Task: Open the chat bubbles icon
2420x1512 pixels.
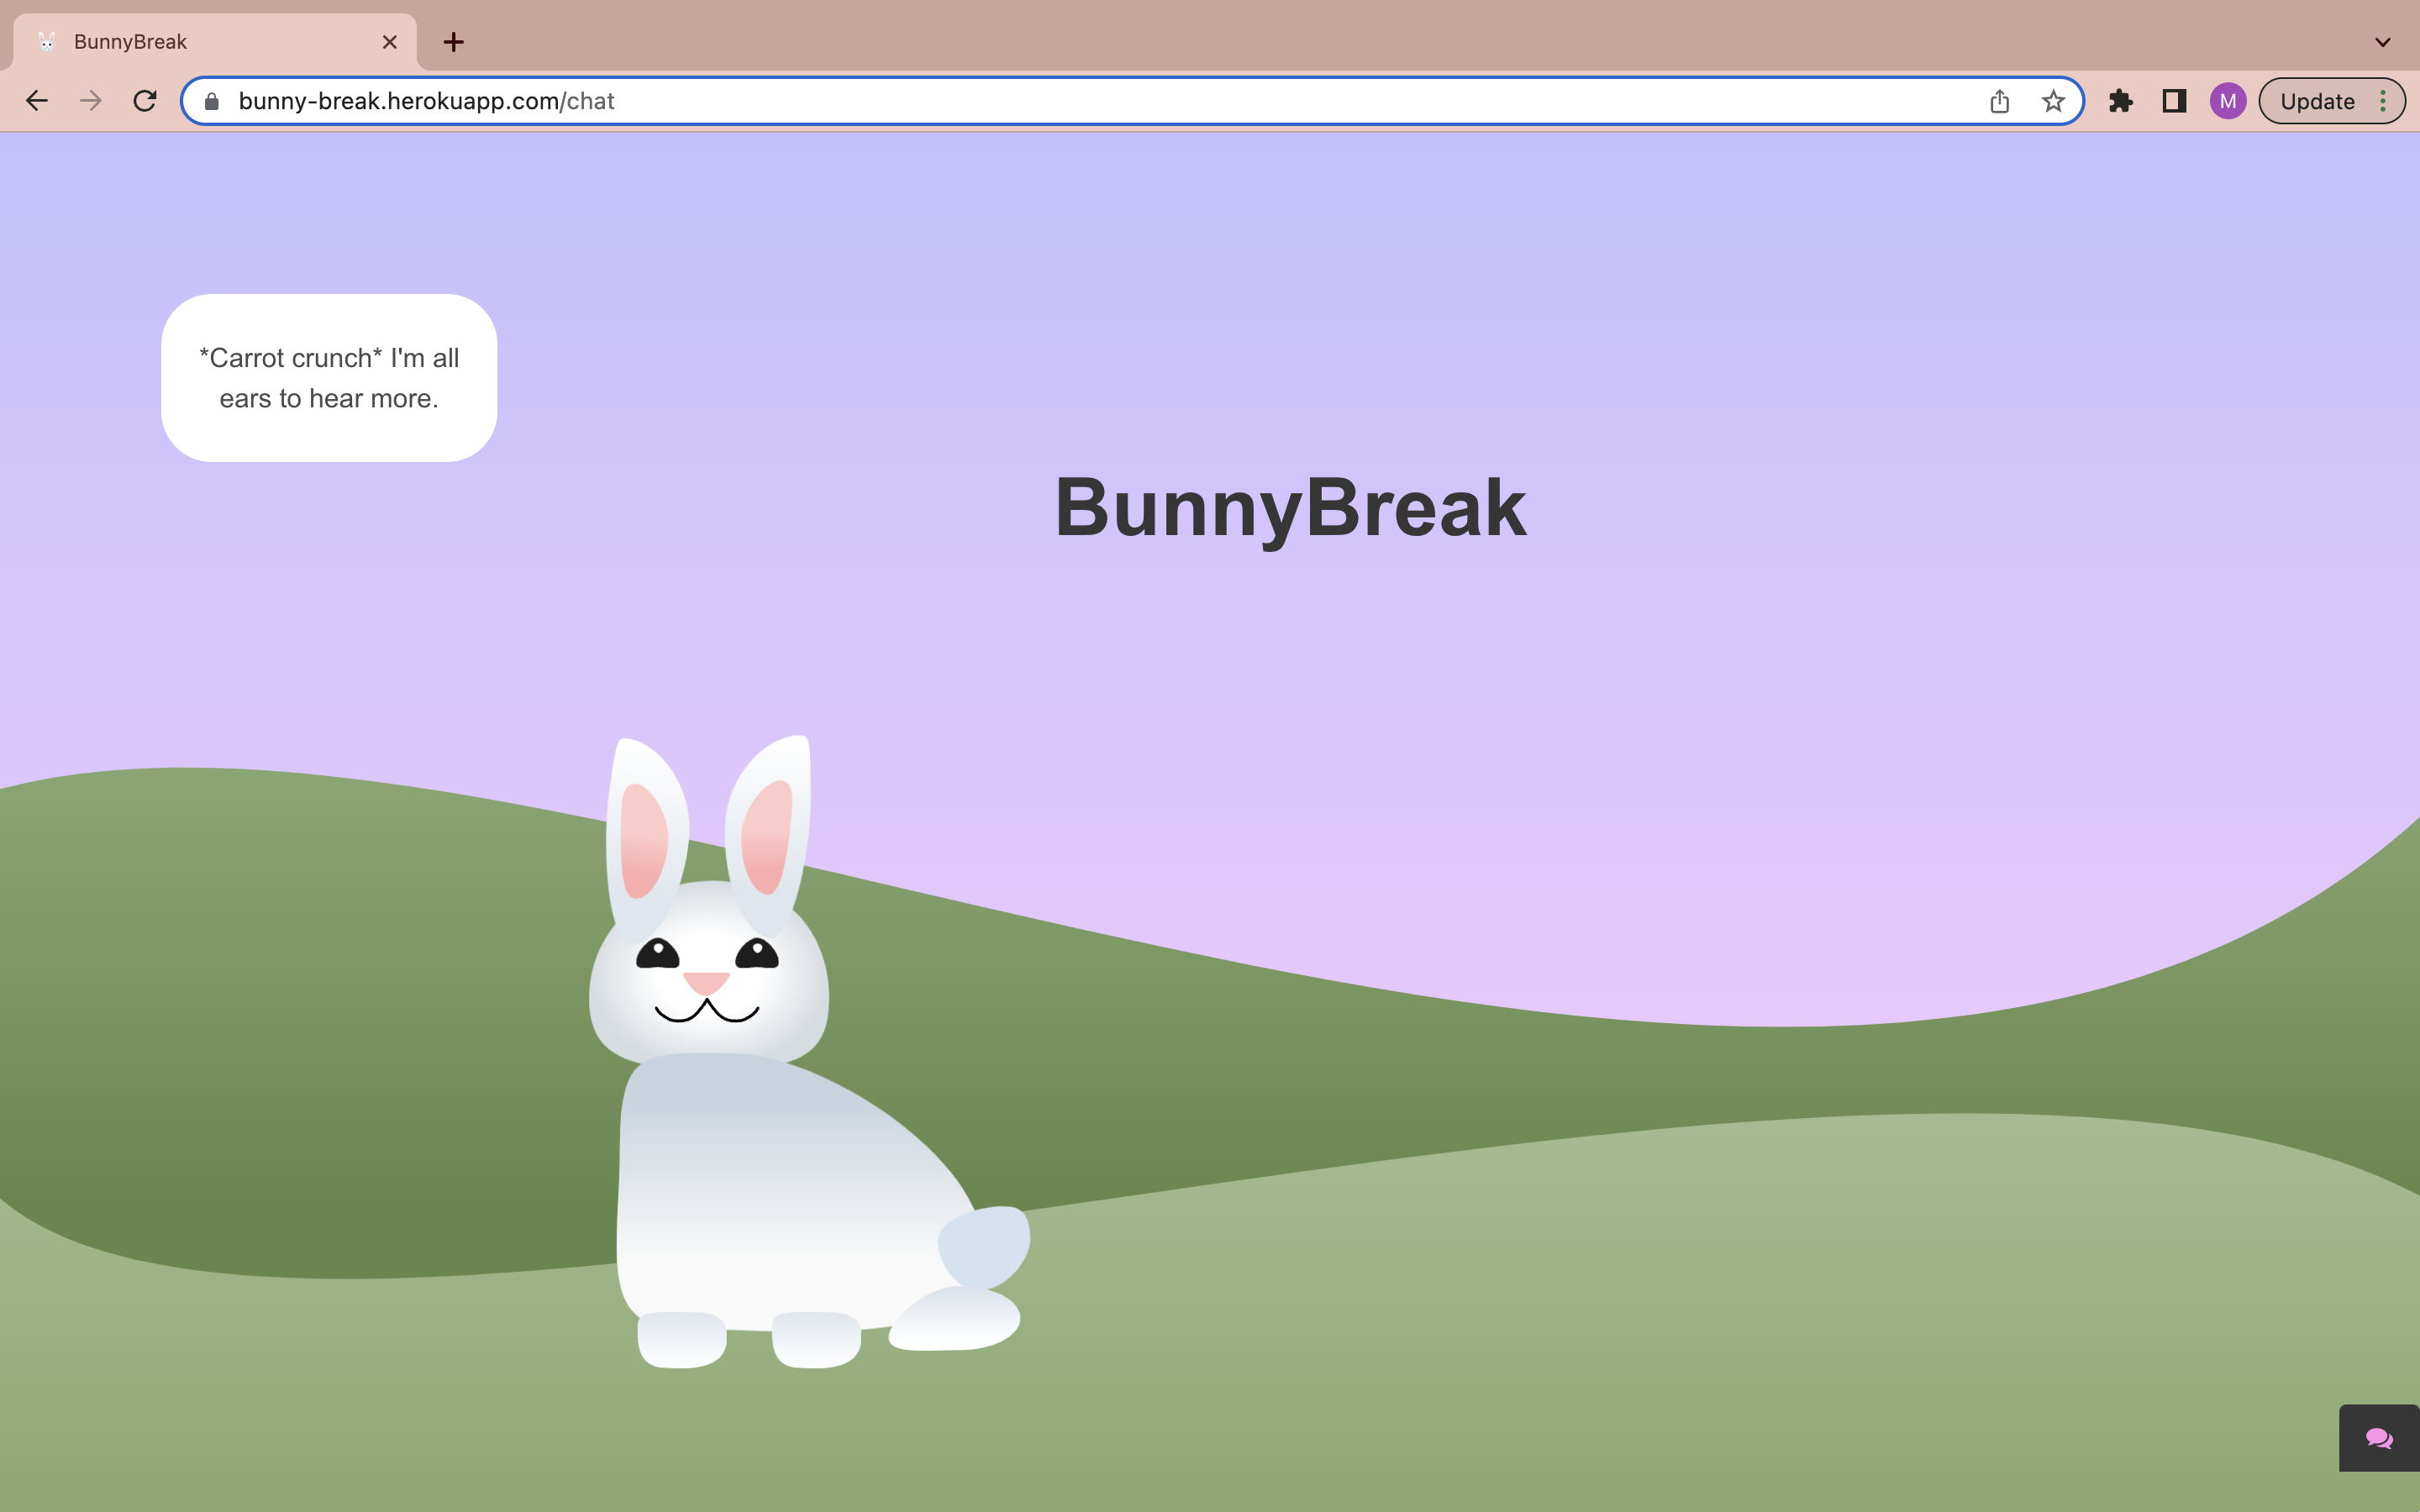Action: 2378,1438
